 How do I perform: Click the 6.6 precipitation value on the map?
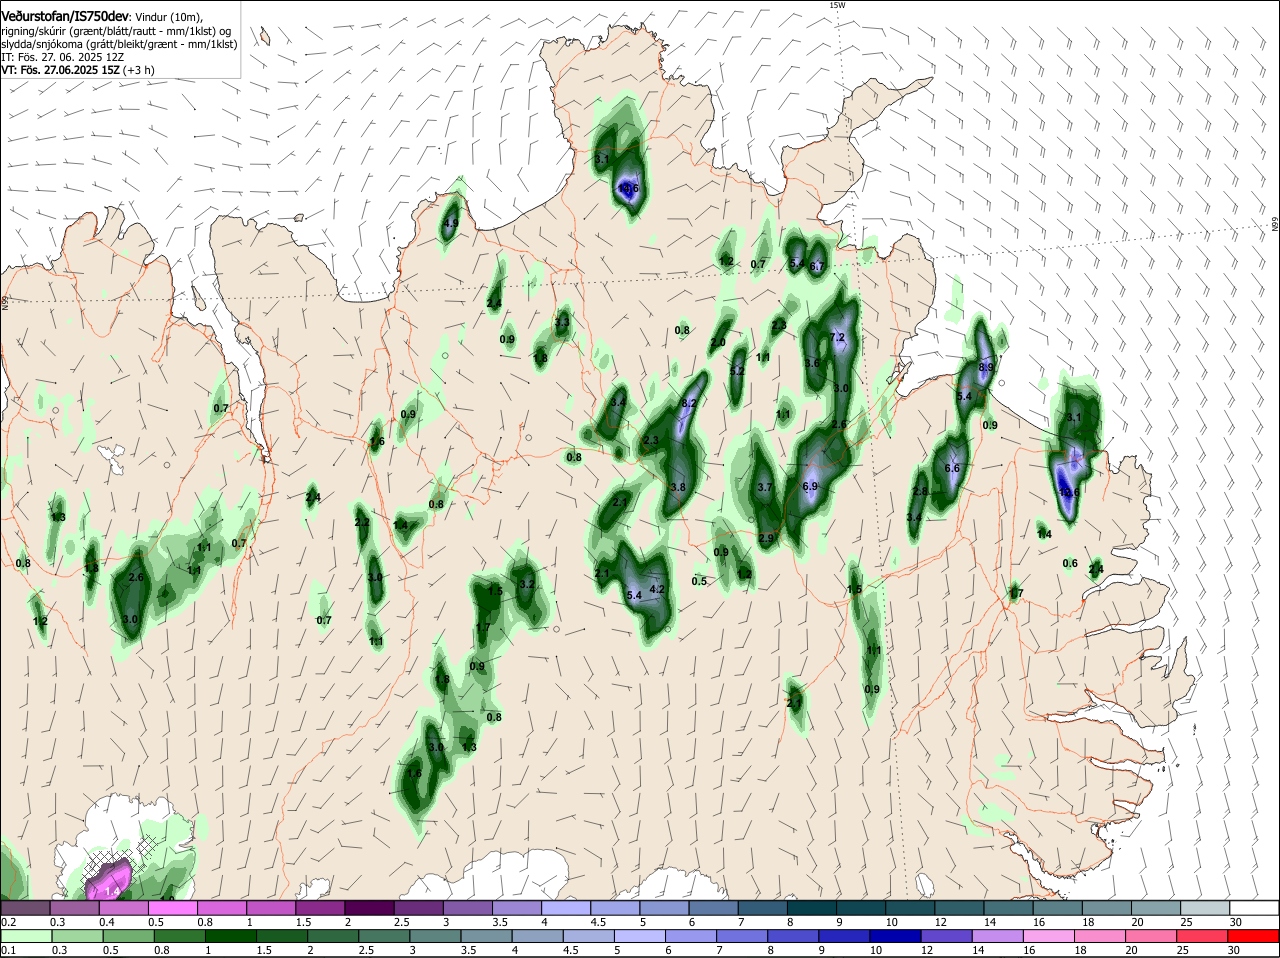[952, 468]
